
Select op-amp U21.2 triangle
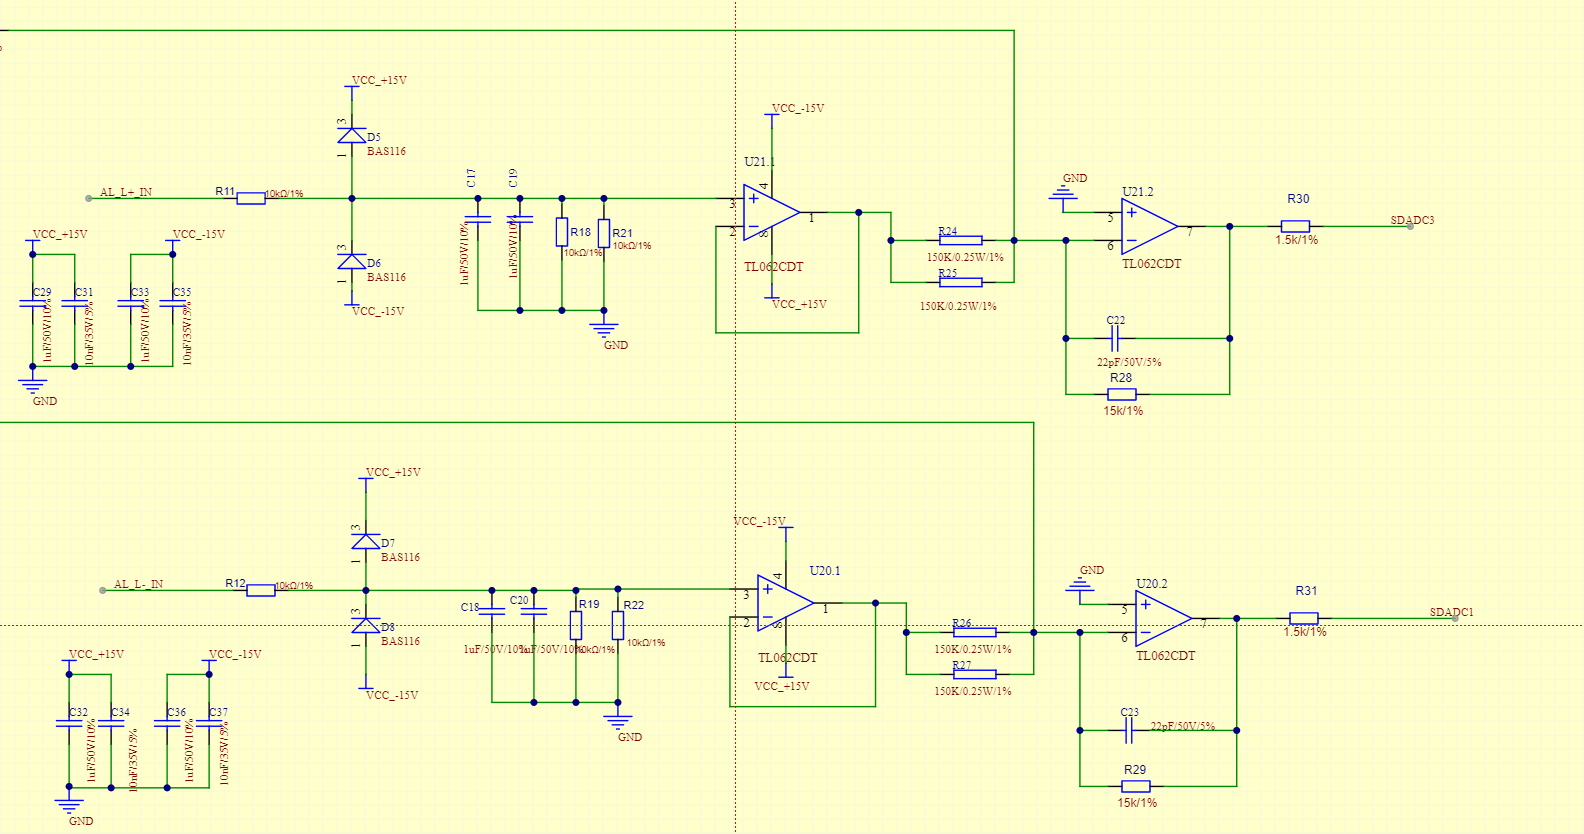(1150, 226)
